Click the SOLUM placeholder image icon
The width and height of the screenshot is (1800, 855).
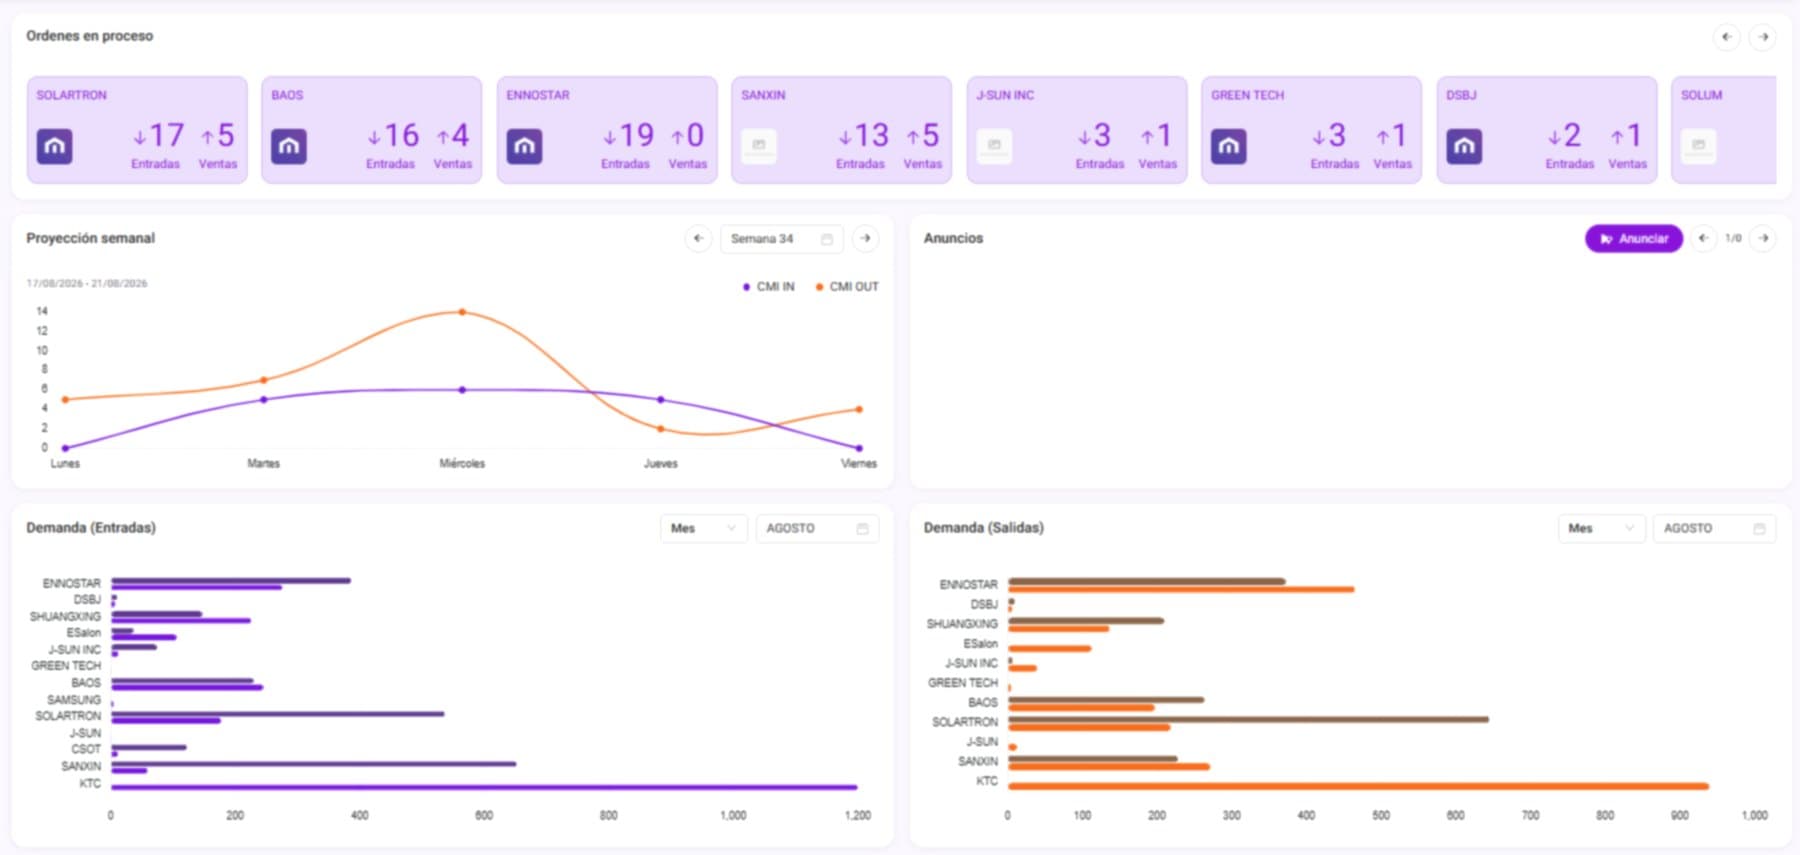point(1698,147)
